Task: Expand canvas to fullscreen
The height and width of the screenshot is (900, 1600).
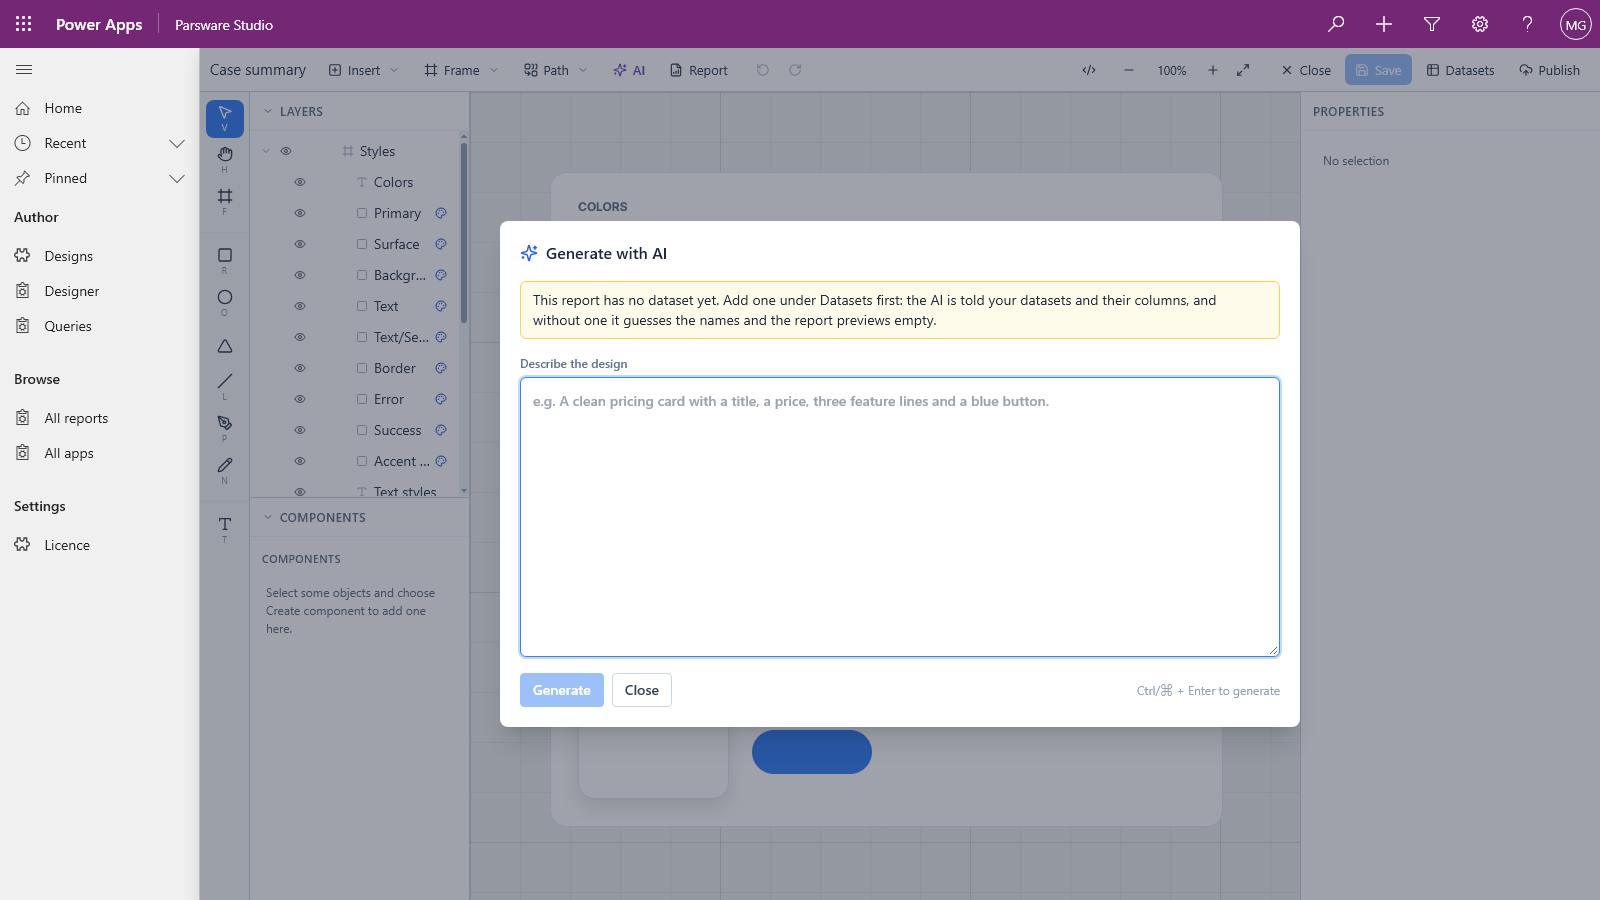Action: 1243,70
